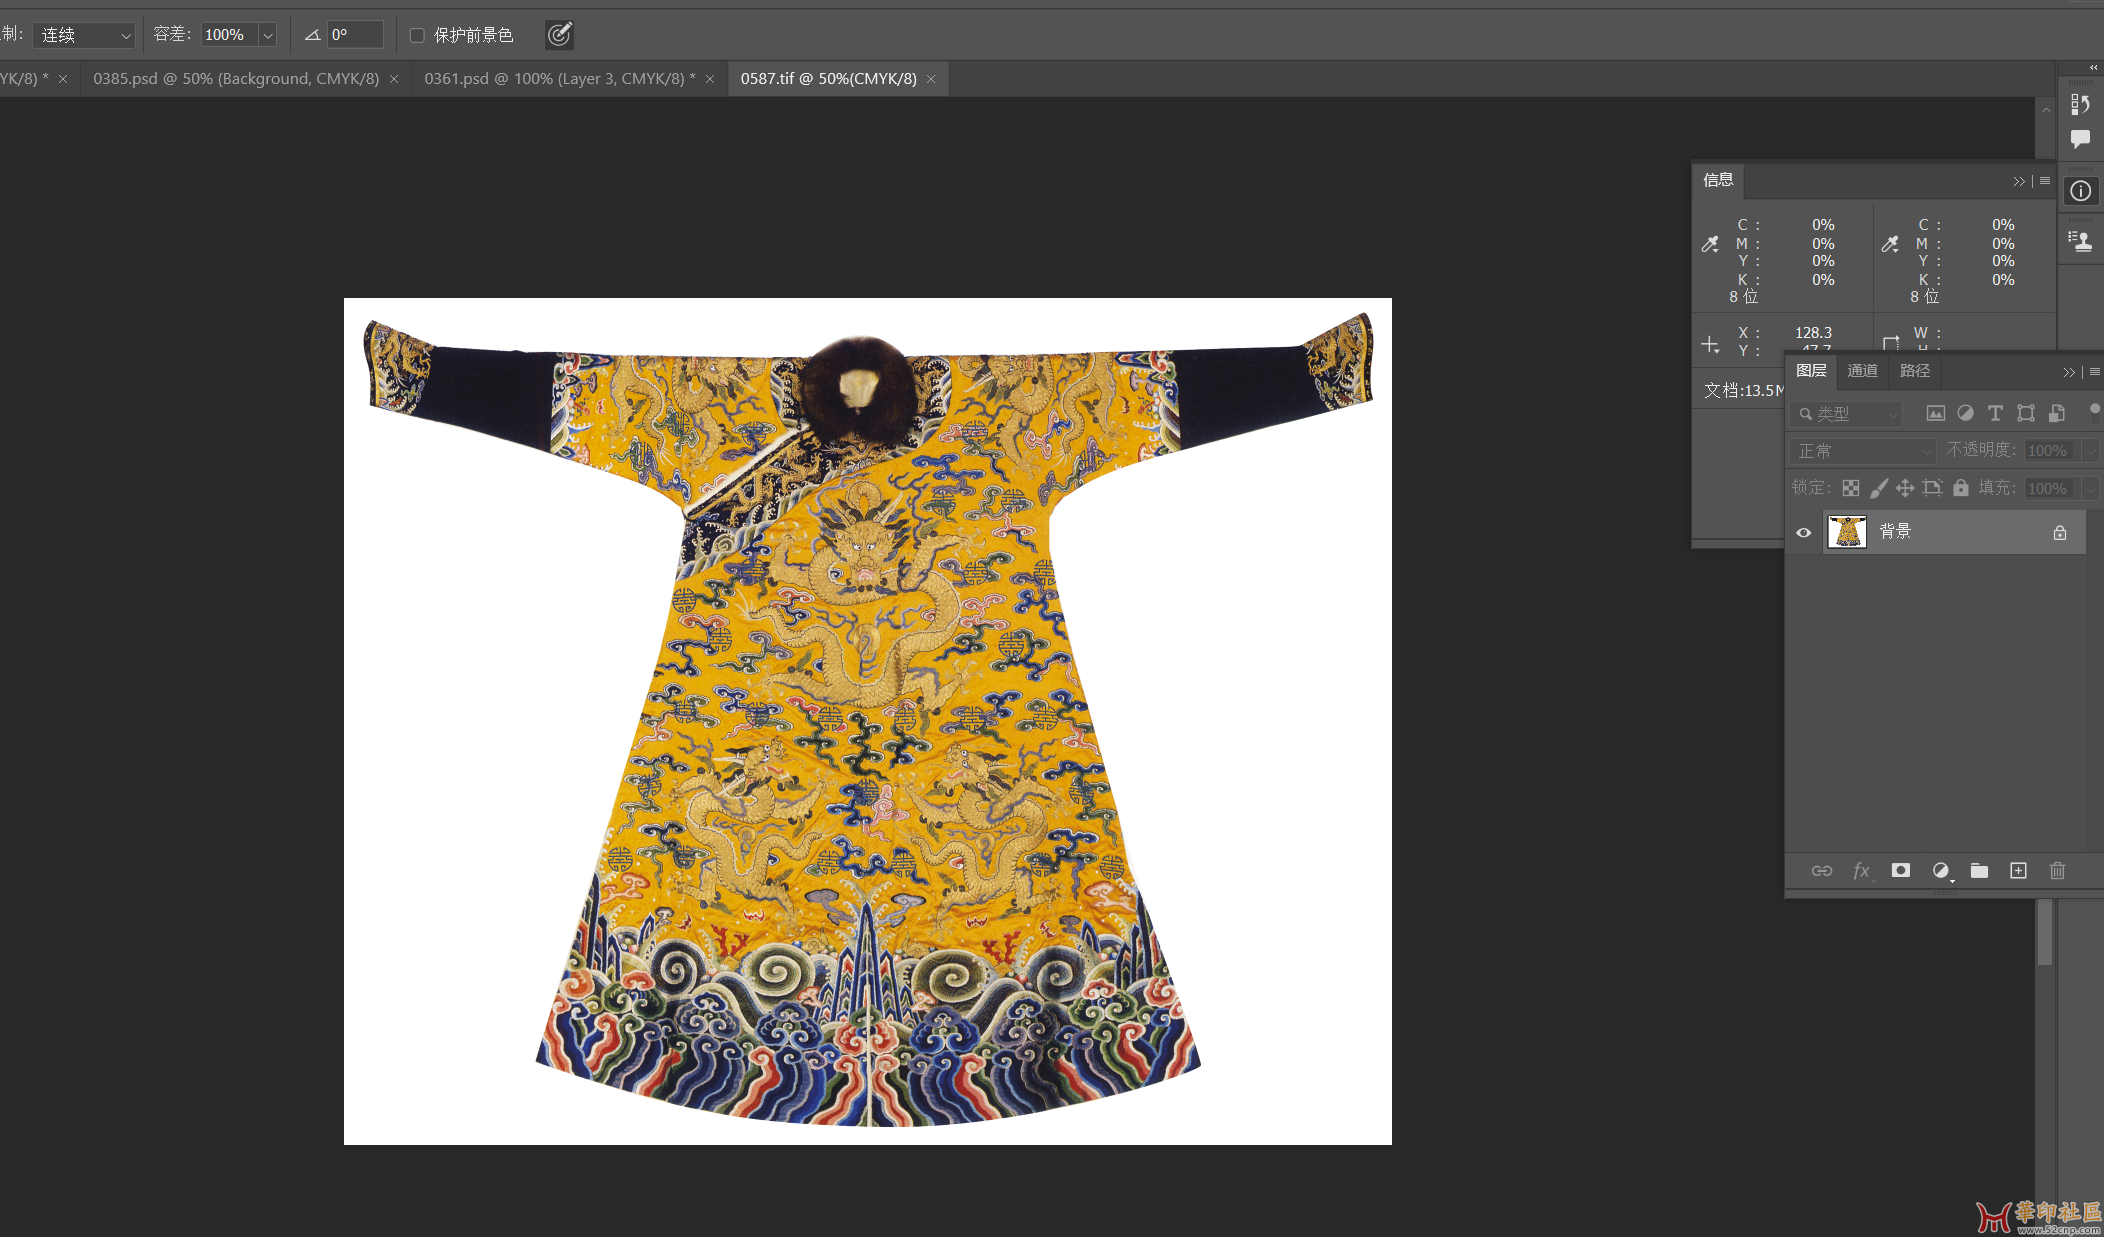Expand the icon dock with top double arrows
Screen dimensions: 2104x1237
(x=2094, y=68)
